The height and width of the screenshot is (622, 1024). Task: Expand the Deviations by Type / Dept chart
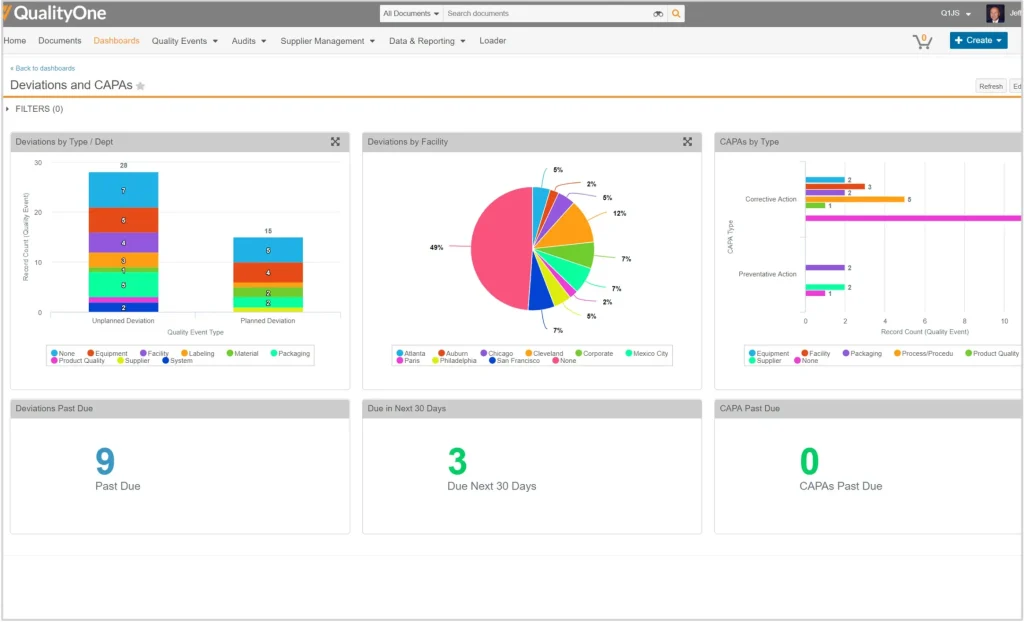click(335, 142)
